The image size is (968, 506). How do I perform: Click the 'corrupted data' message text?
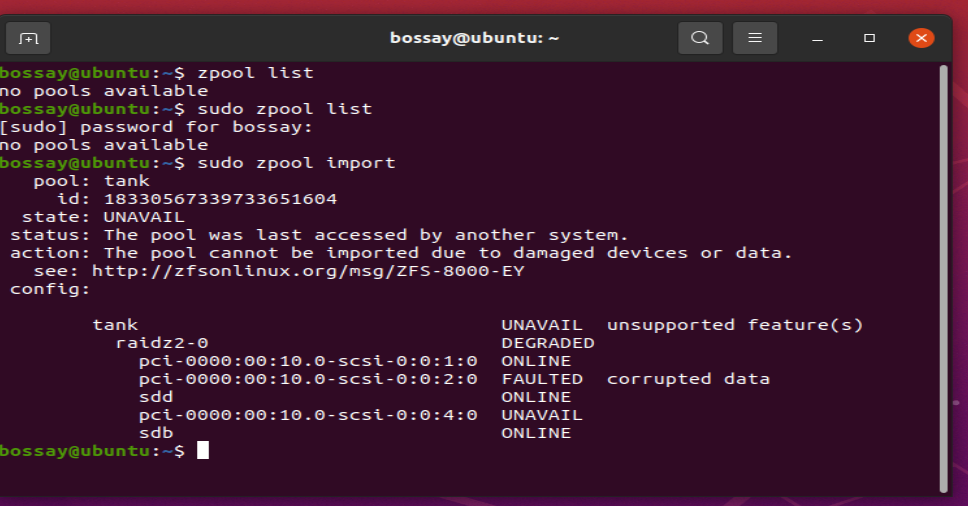point(688,379)
